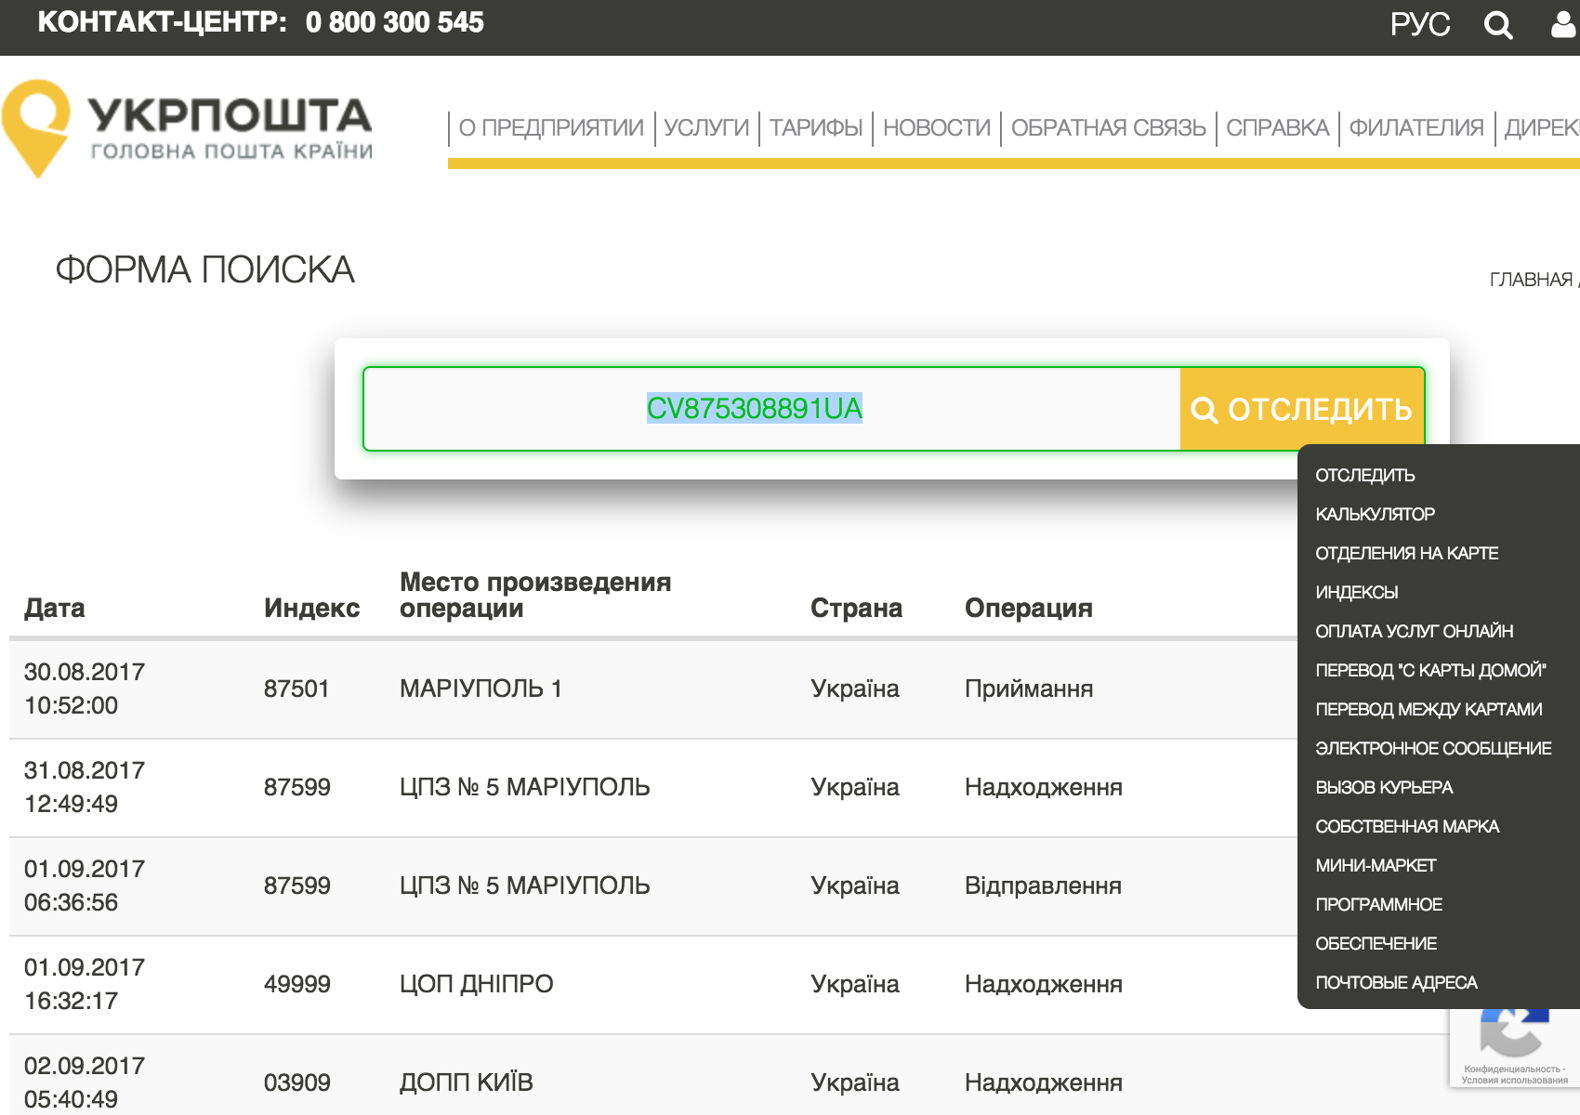The width and height of the screenshot is (1580, 1115).
Task: Click the date 01.09.2017 16:32:17 cell
Action: click(x=84, y=984)
